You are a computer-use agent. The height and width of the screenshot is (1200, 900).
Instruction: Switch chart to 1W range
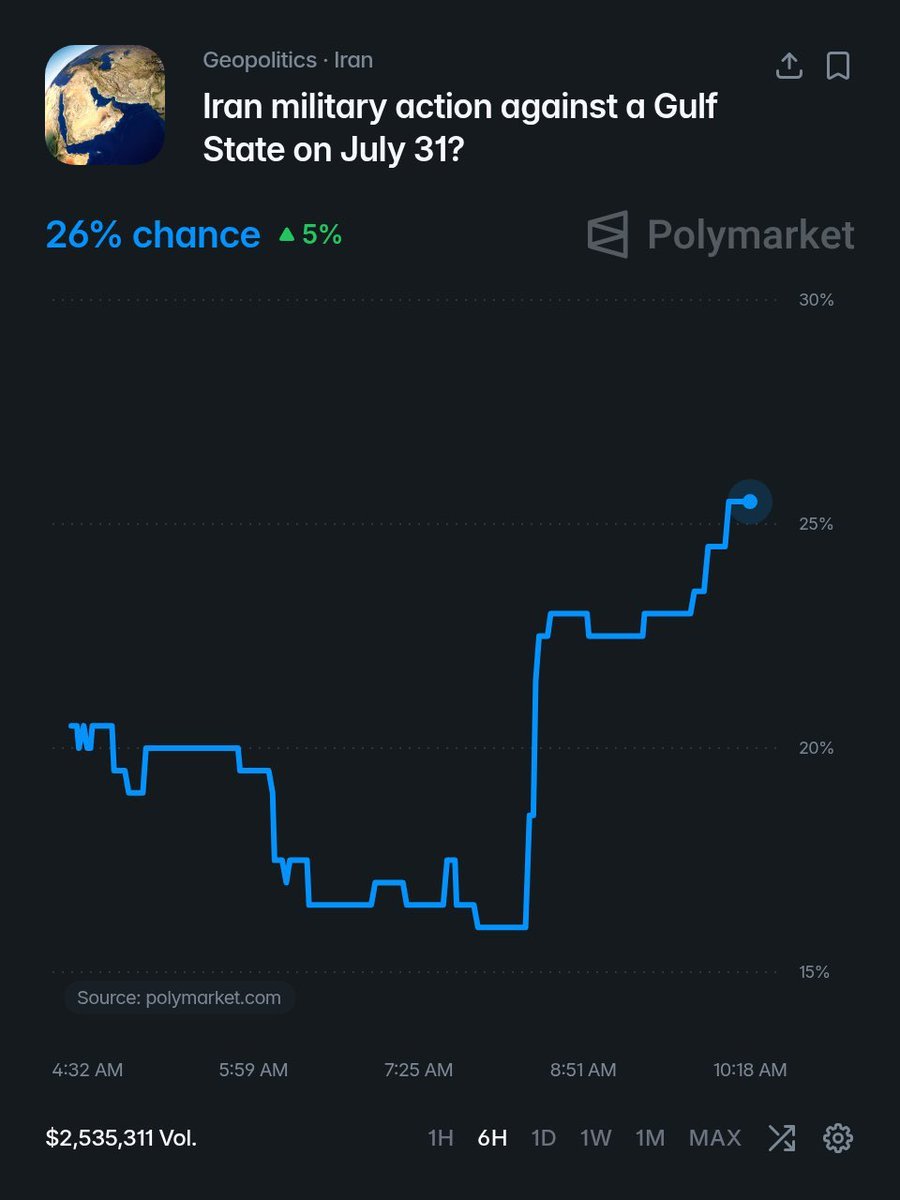(x=596, y=1138)
